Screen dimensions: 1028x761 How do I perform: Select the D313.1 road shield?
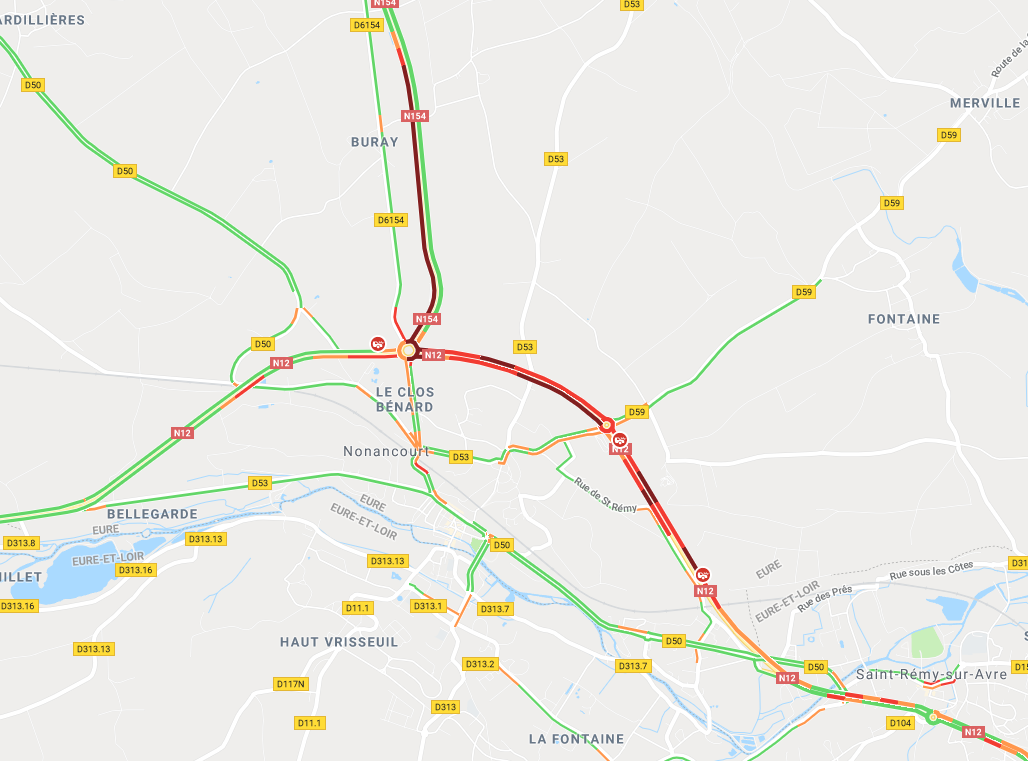coord(428,606)
